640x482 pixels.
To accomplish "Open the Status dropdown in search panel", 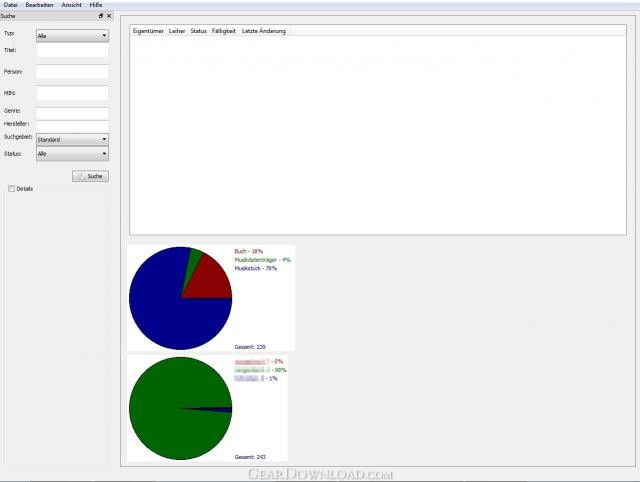I will click(72, 154).
